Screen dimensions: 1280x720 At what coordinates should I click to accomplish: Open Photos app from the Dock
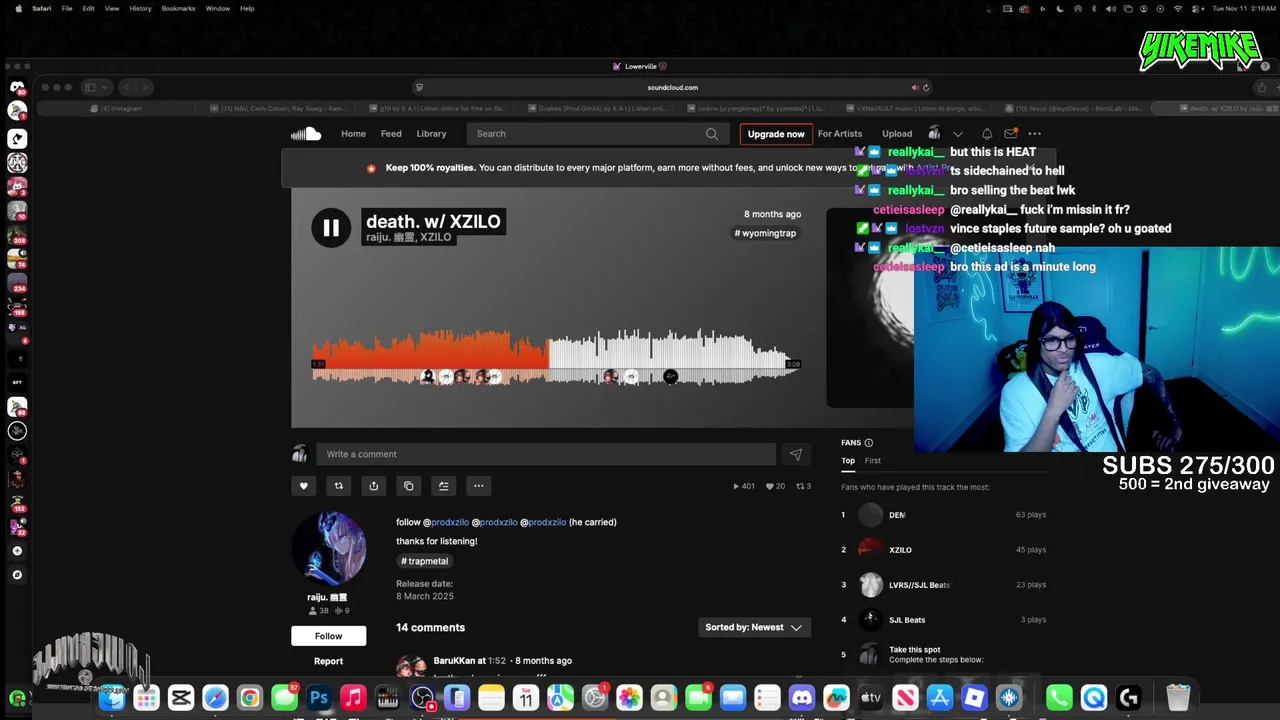(629, 698)
